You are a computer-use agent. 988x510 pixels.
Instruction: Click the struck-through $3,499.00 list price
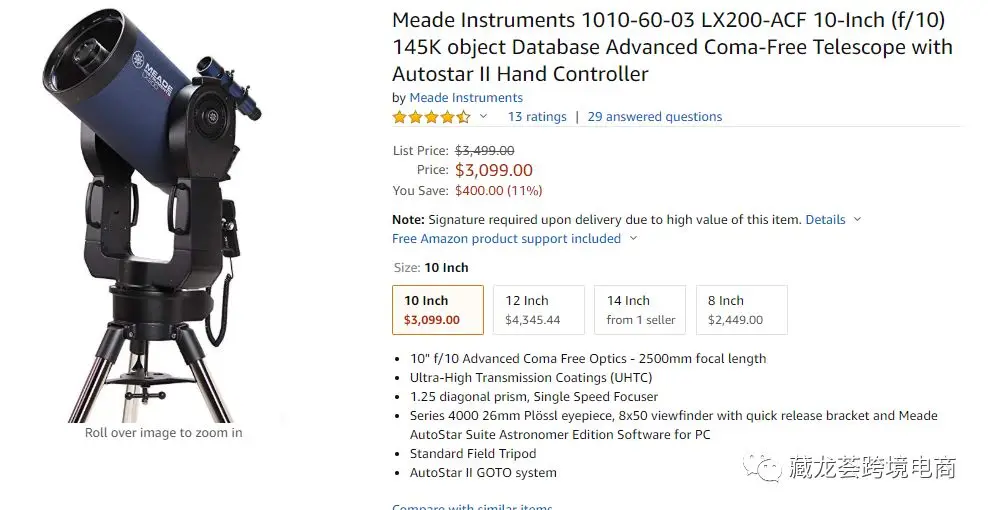pos(485,150)
